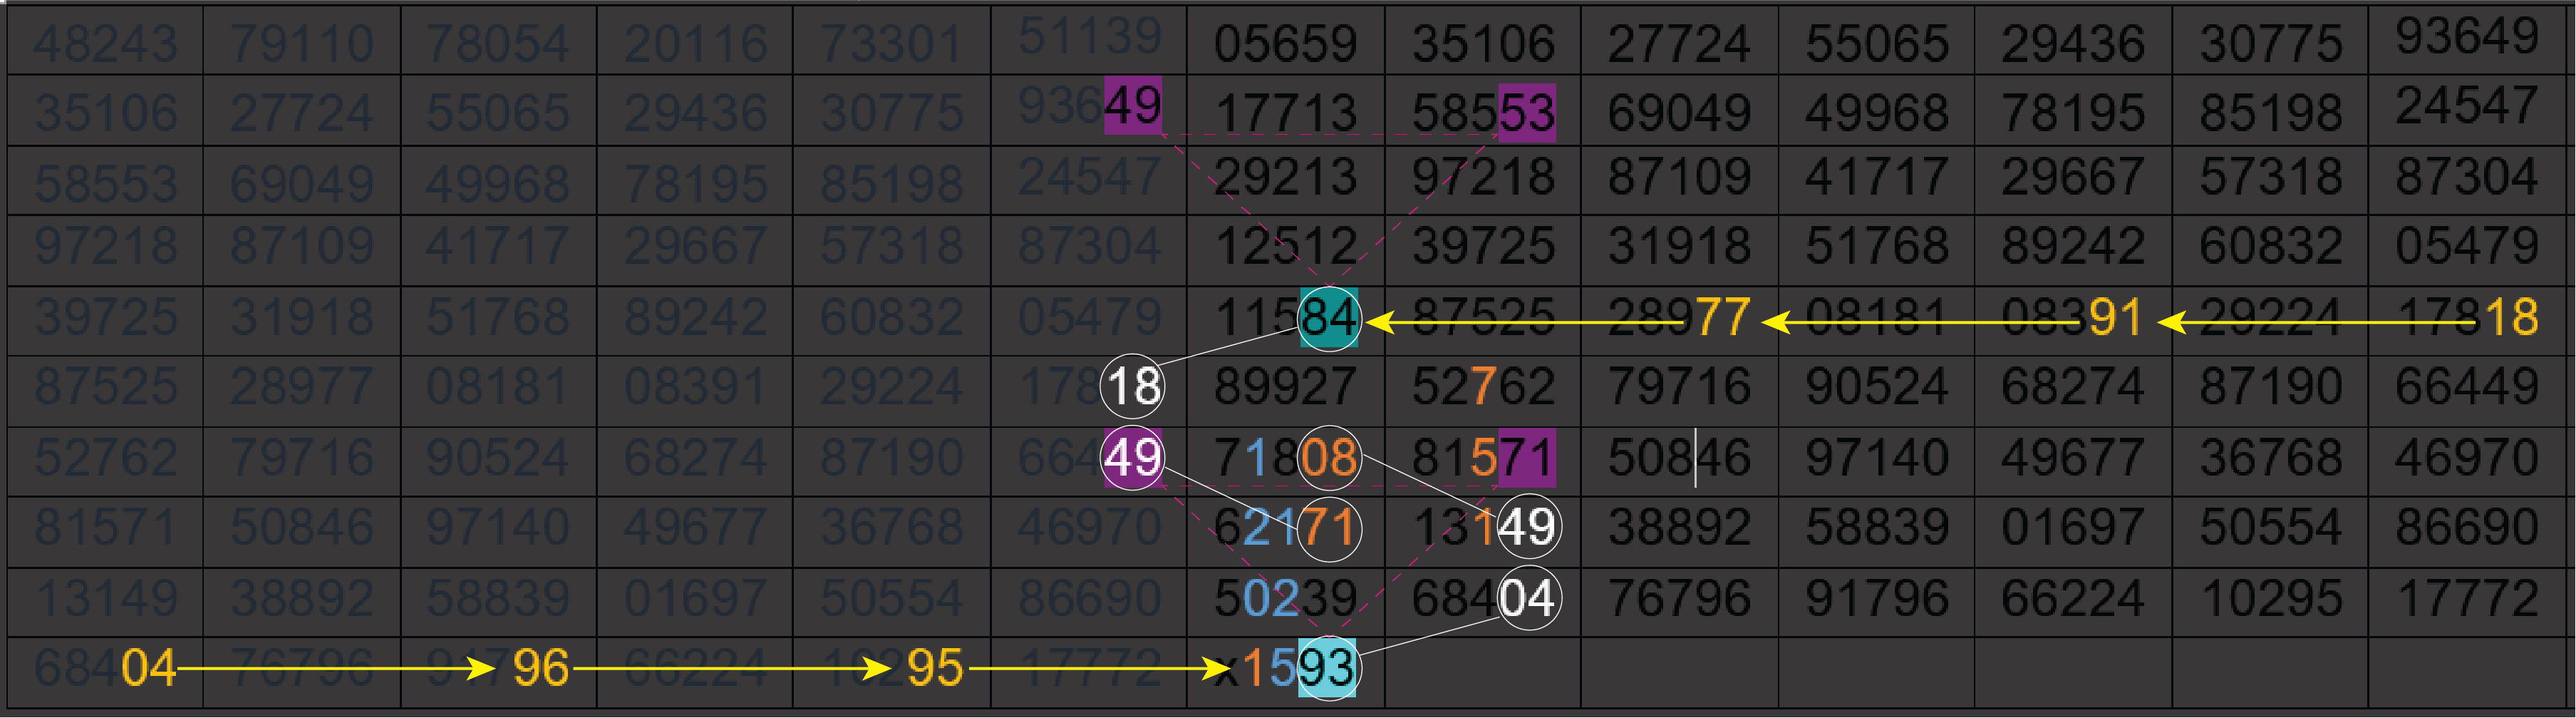Select the white circled number 18
The image size is (2576, 718).
coord(1132,386)
